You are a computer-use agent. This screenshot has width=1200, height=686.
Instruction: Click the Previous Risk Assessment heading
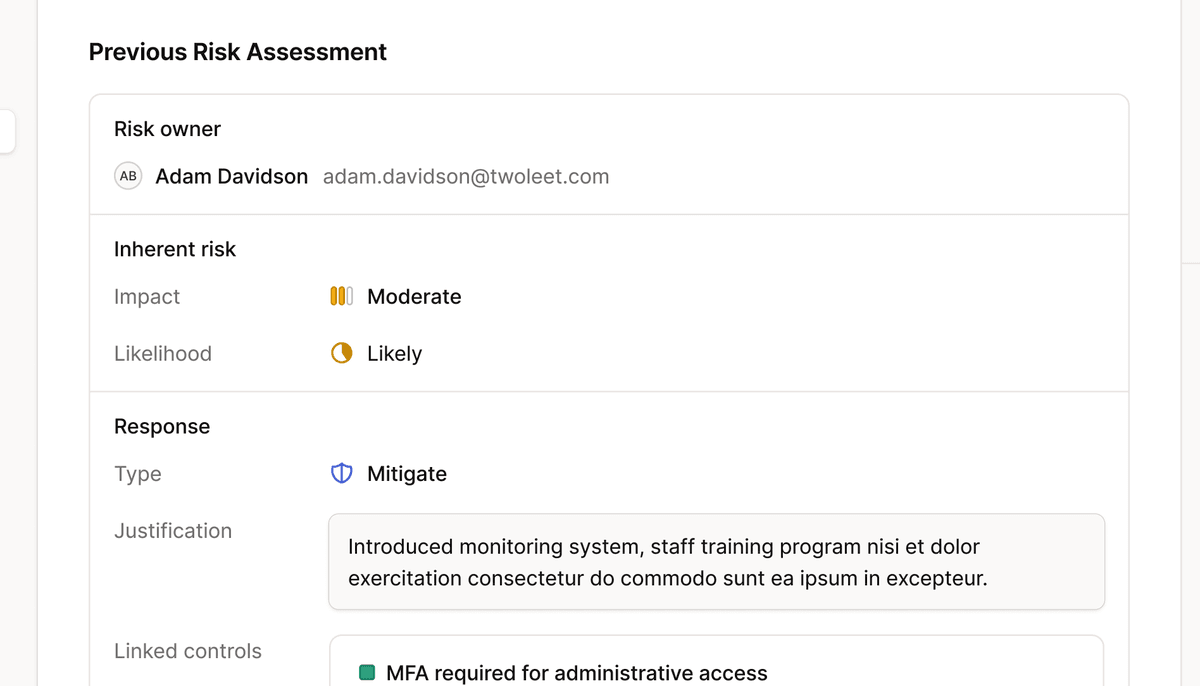pyautogui.click(x=238, y=52)
